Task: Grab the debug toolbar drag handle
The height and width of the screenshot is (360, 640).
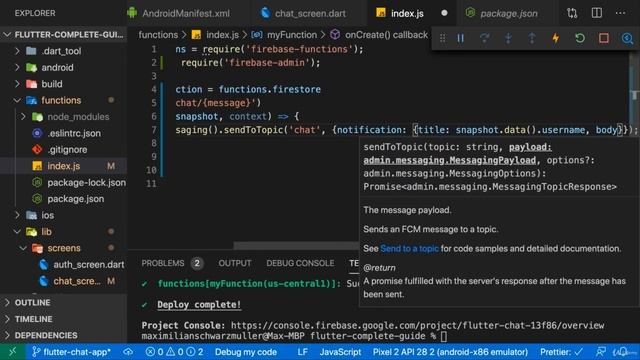Action: [442, 38]
